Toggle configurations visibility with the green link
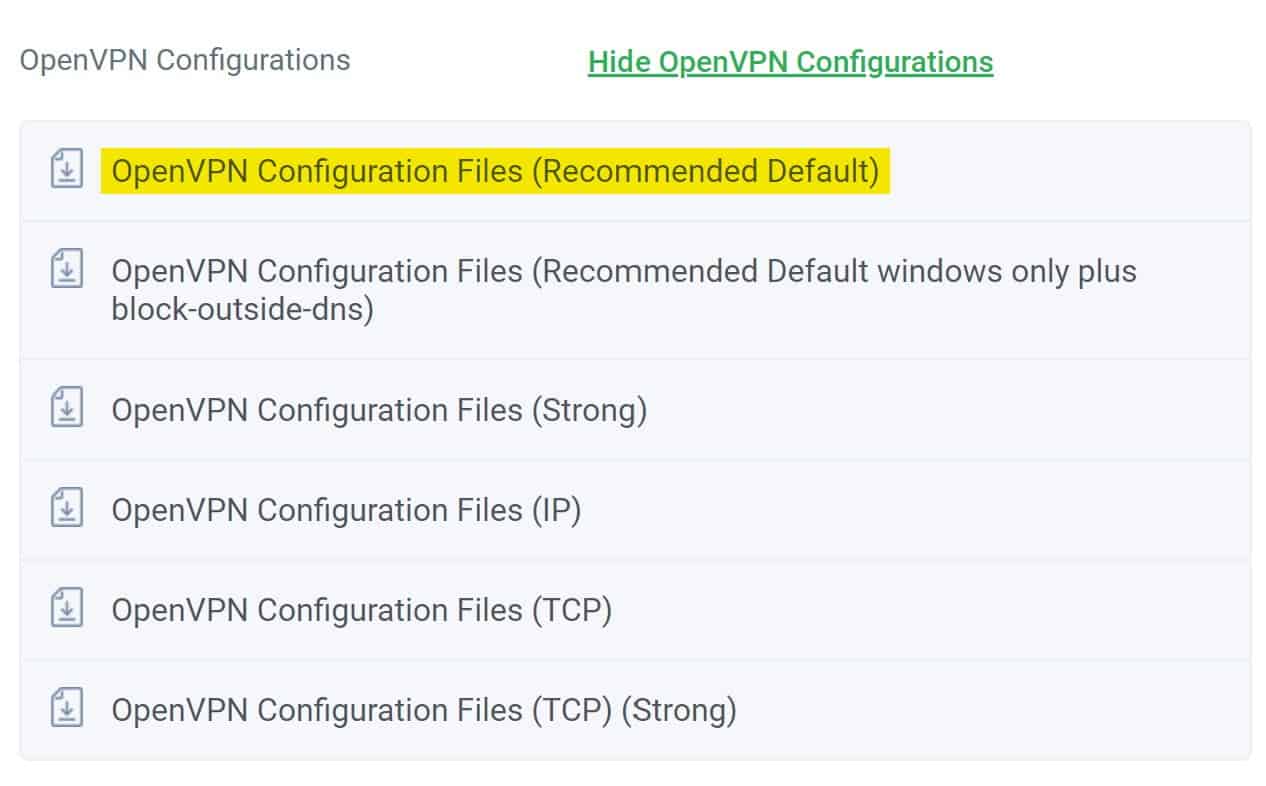 click(x=790, y=61)
